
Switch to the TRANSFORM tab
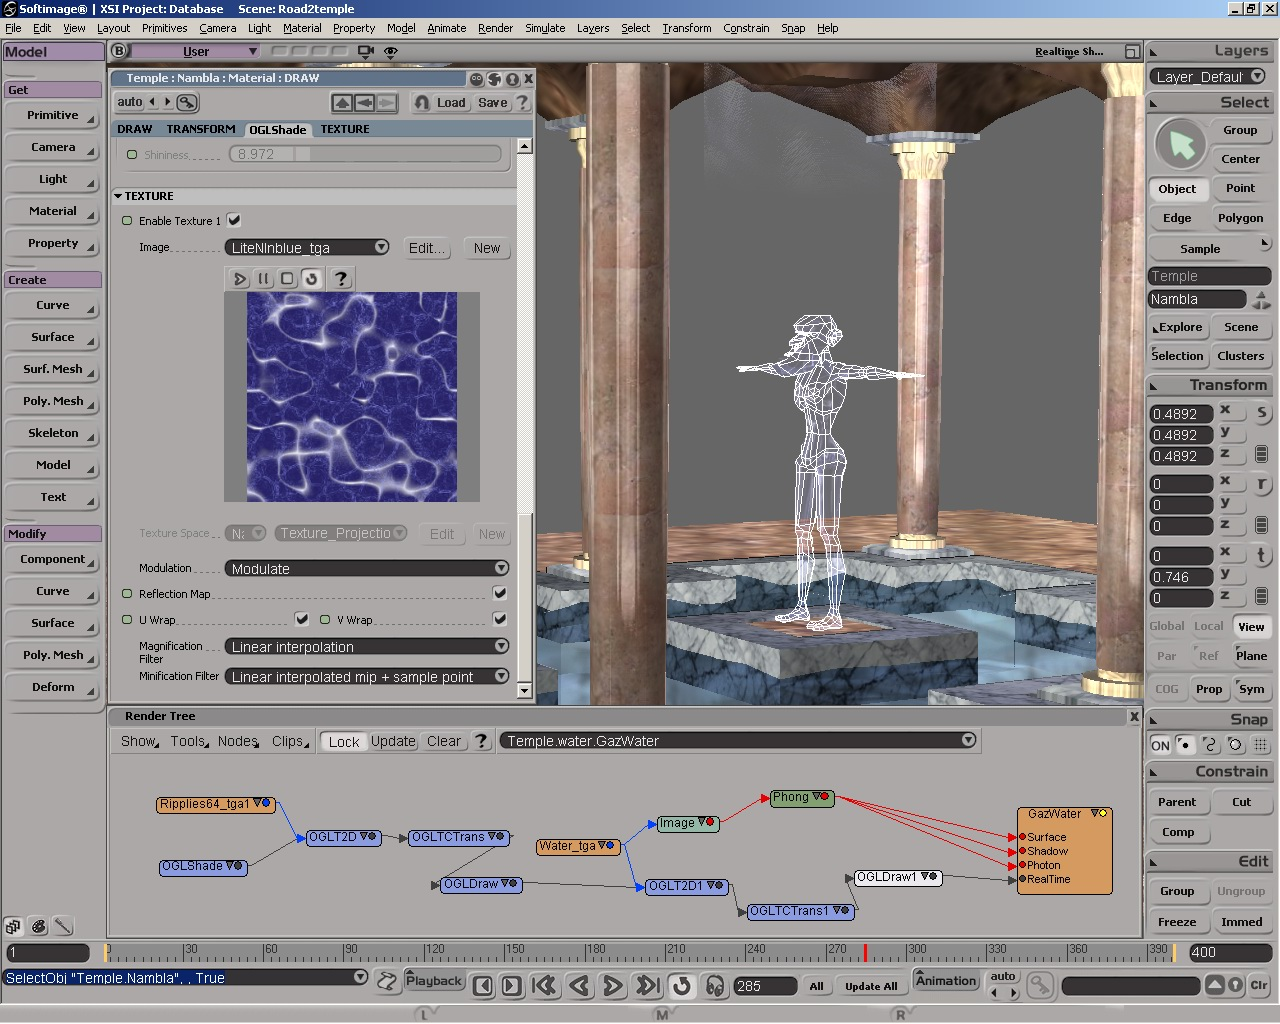point(201,129)
